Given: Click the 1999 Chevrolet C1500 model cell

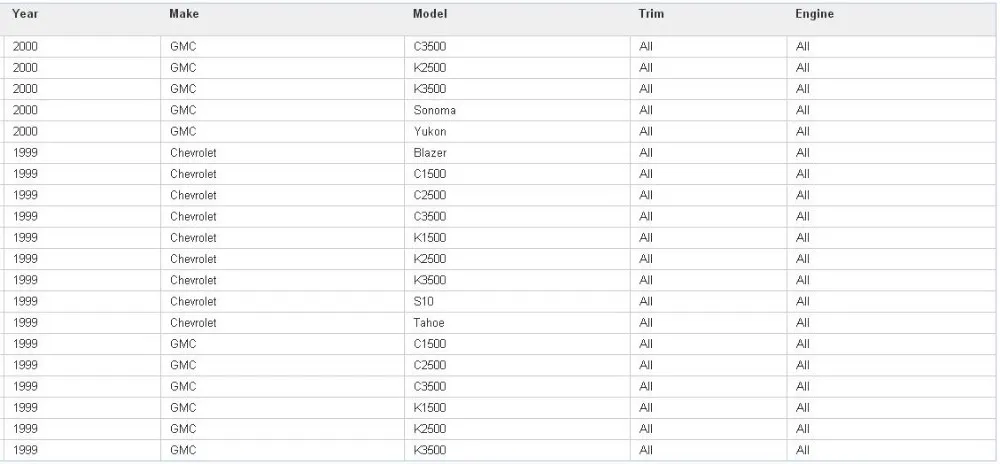Looking at the screenshot, I should click(x=430, y=174).
